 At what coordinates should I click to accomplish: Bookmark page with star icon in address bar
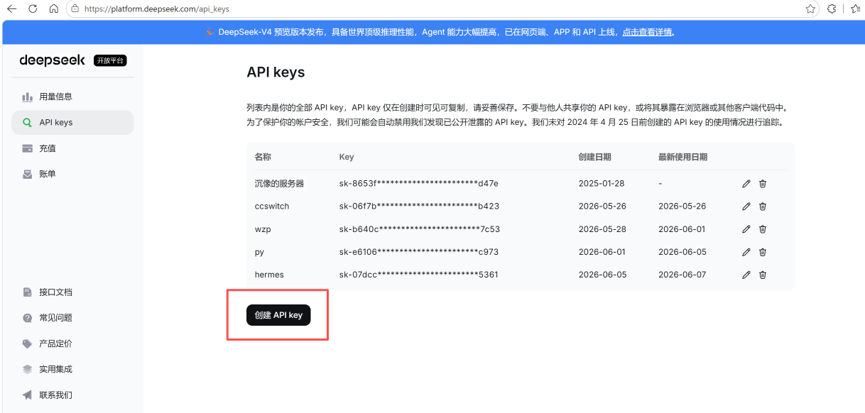point(810,9)
